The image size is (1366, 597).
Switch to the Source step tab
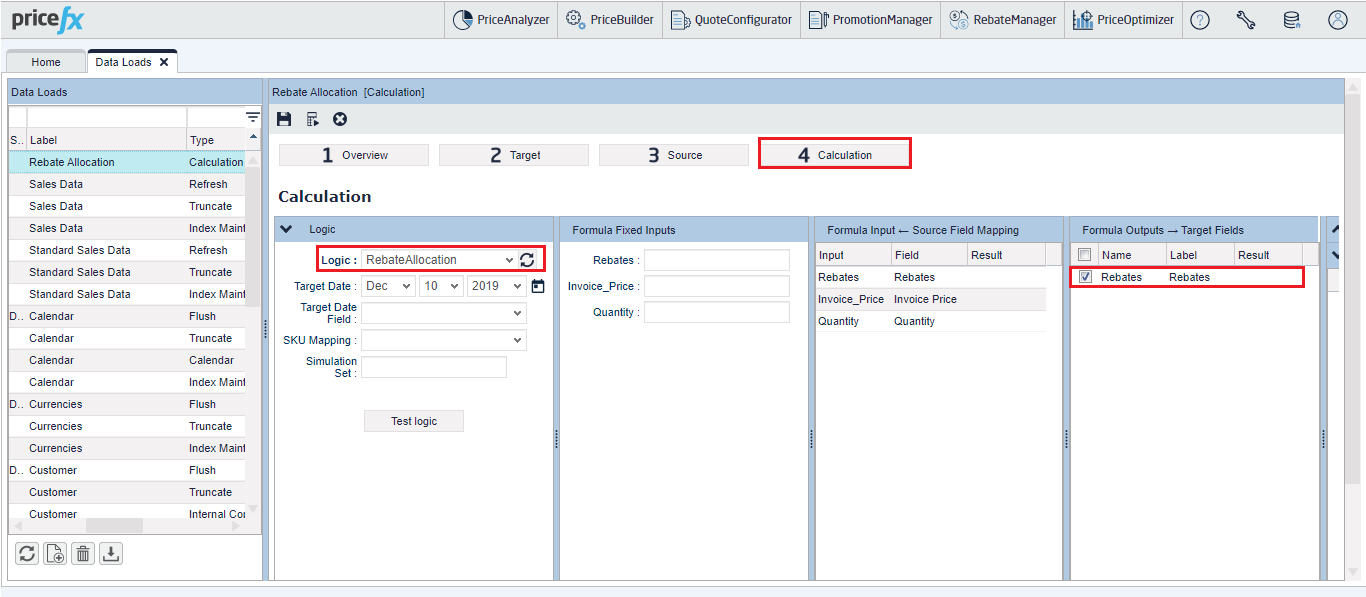[673, 155]
